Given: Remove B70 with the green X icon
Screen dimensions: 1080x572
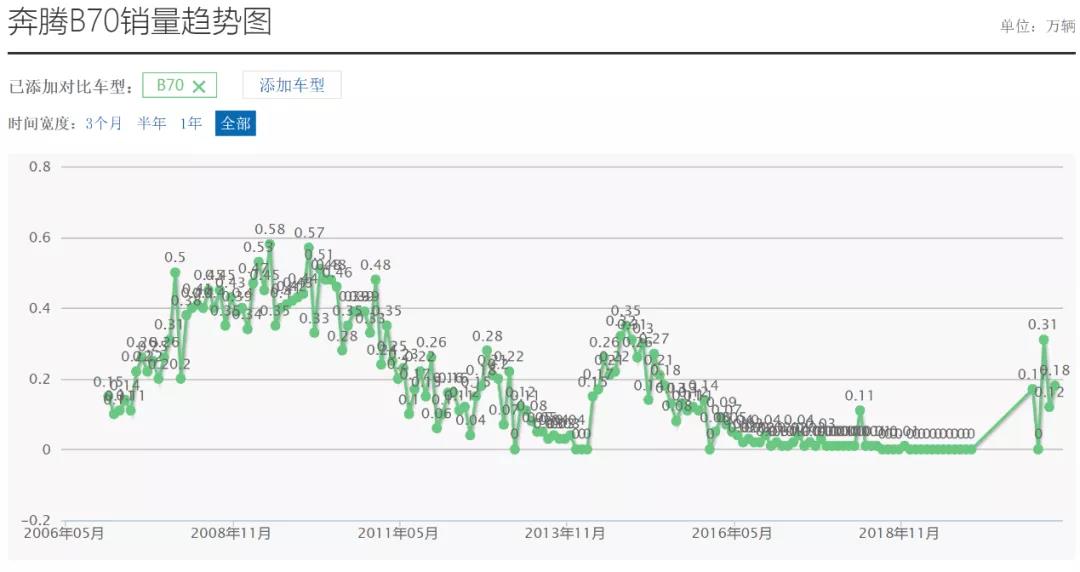Looking at the screenshot, I should point(199,86).
